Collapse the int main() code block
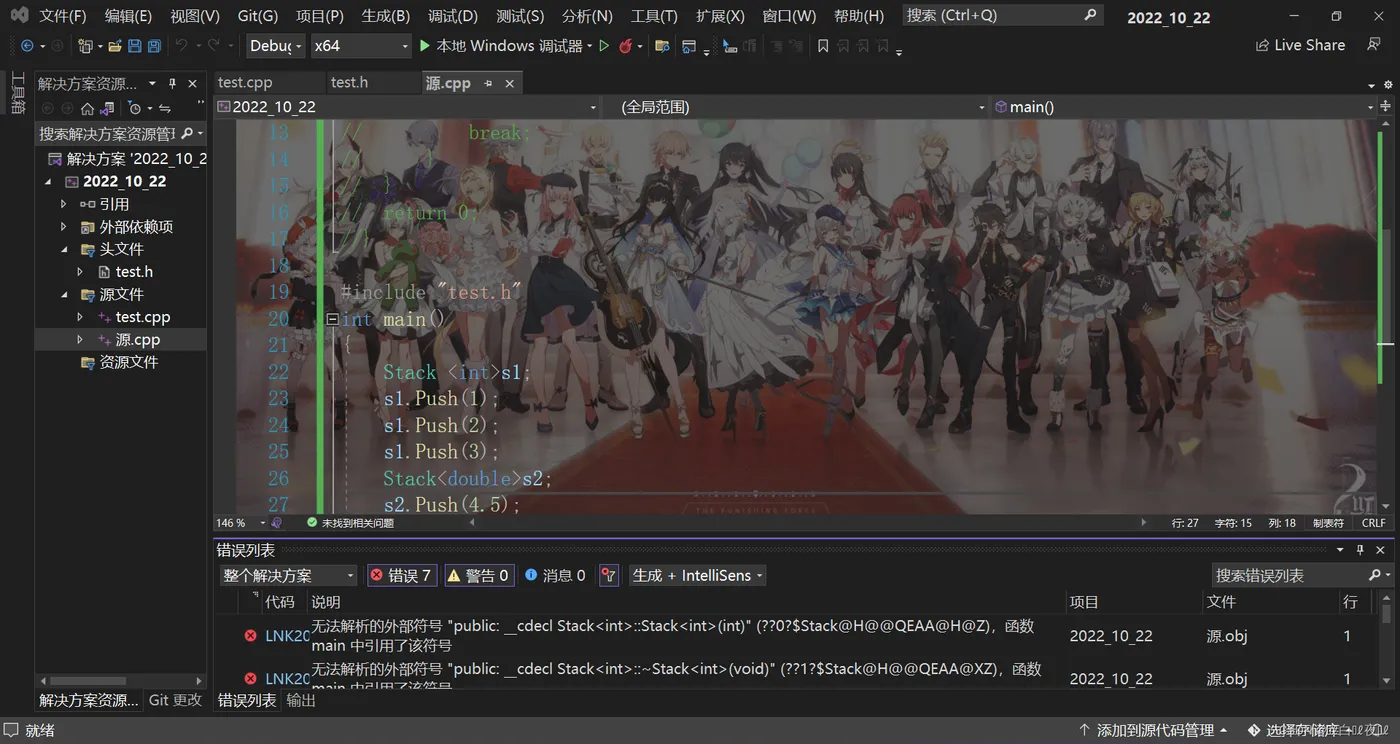Screen dimensions: 1400x744 pyautogui.click(x=332, y=319)
